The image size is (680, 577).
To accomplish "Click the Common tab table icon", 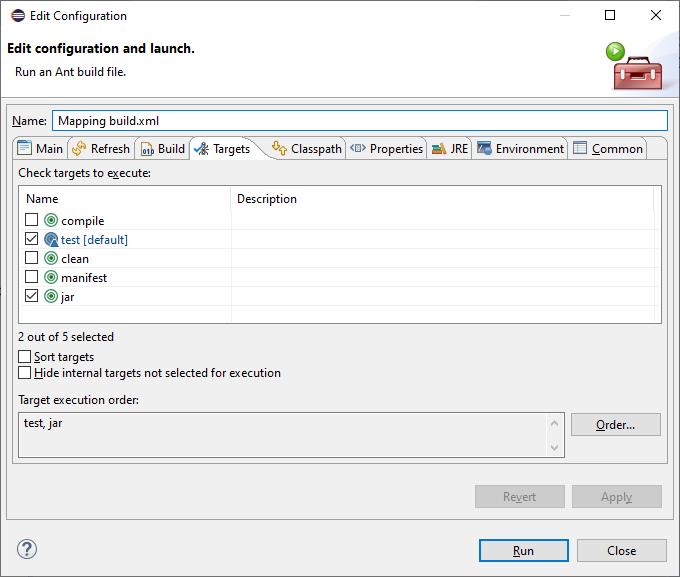I will pos(580,148).
